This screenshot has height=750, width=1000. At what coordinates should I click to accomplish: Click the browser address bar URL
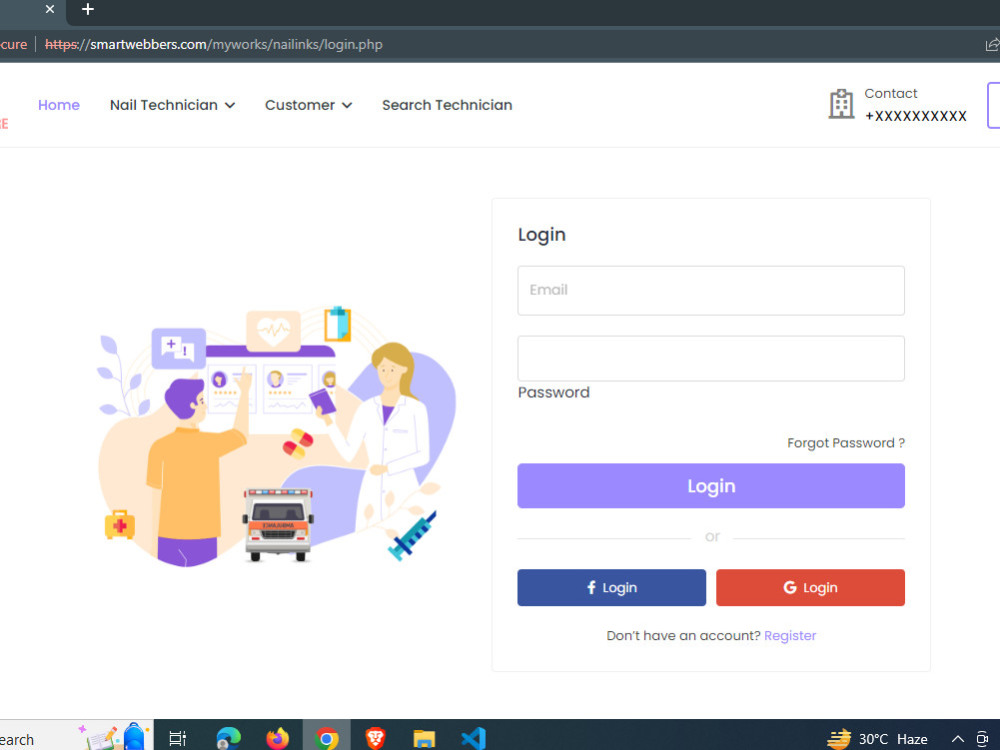tap(214, 45)
